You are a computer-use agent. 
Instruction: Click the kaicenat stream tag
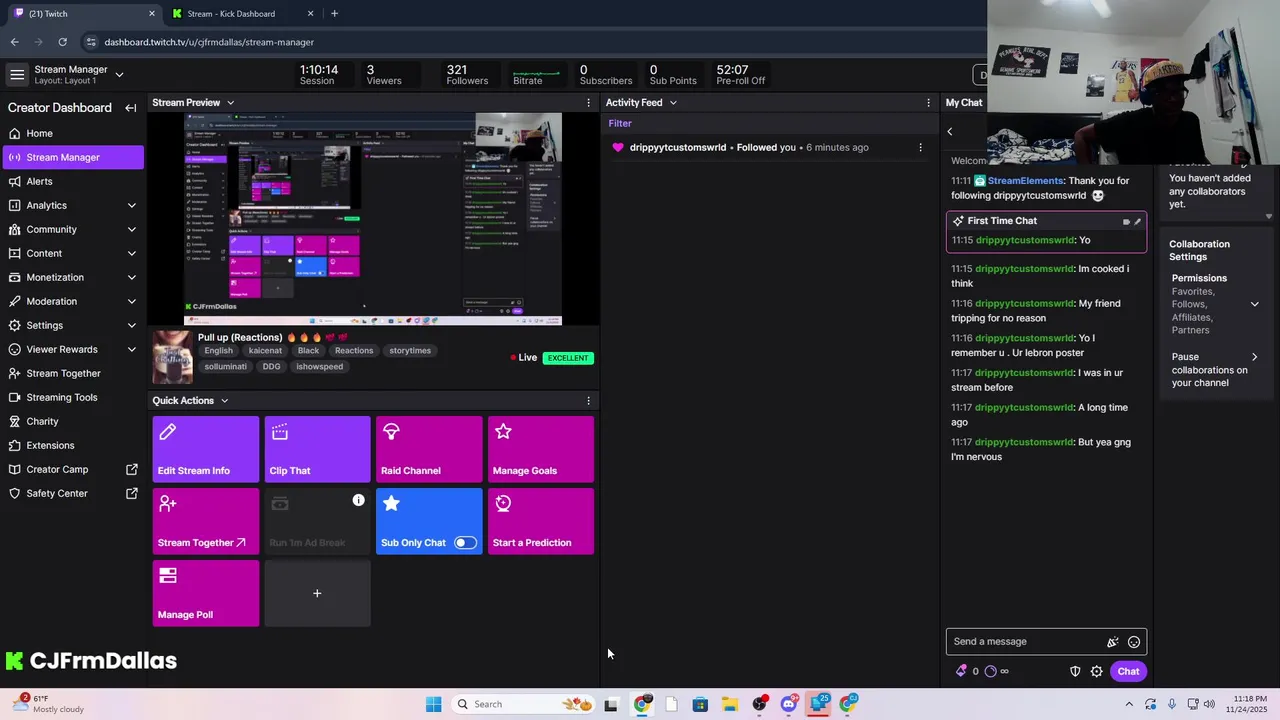click(265, 351)
